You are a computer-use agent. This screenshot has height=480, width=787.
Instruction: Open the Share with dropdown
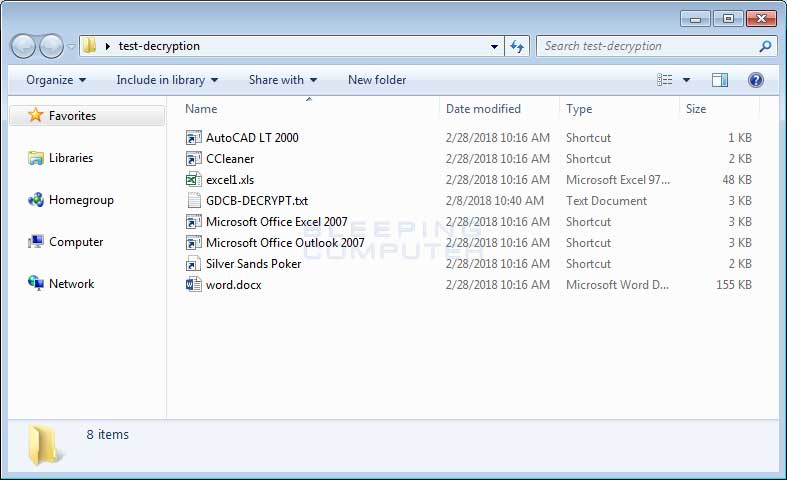coord(283,80)
